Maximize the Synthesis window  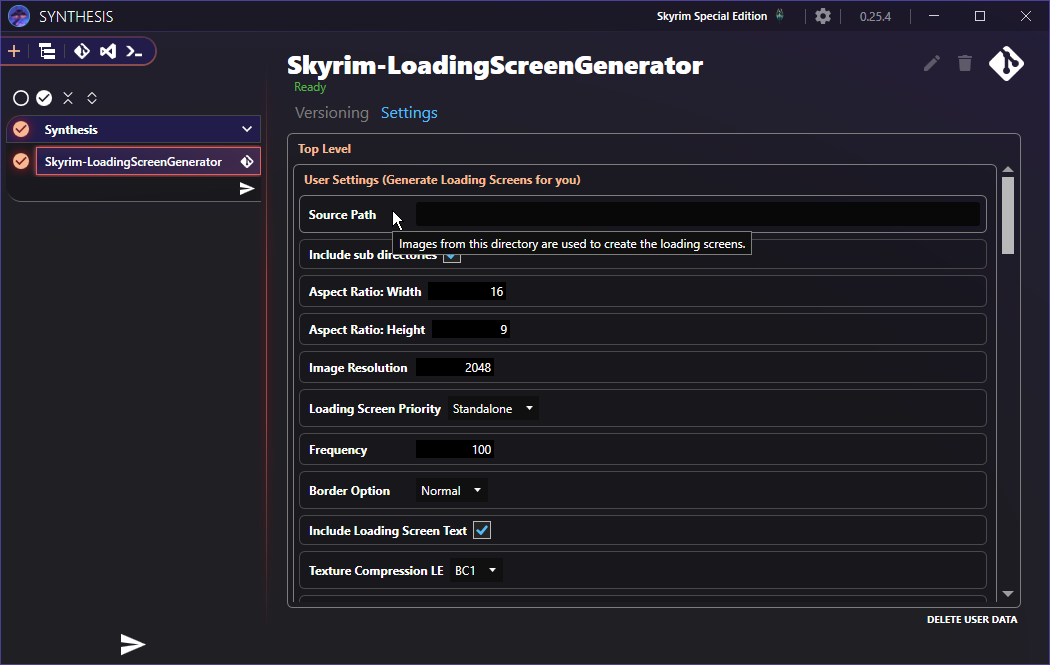point(980,16)
